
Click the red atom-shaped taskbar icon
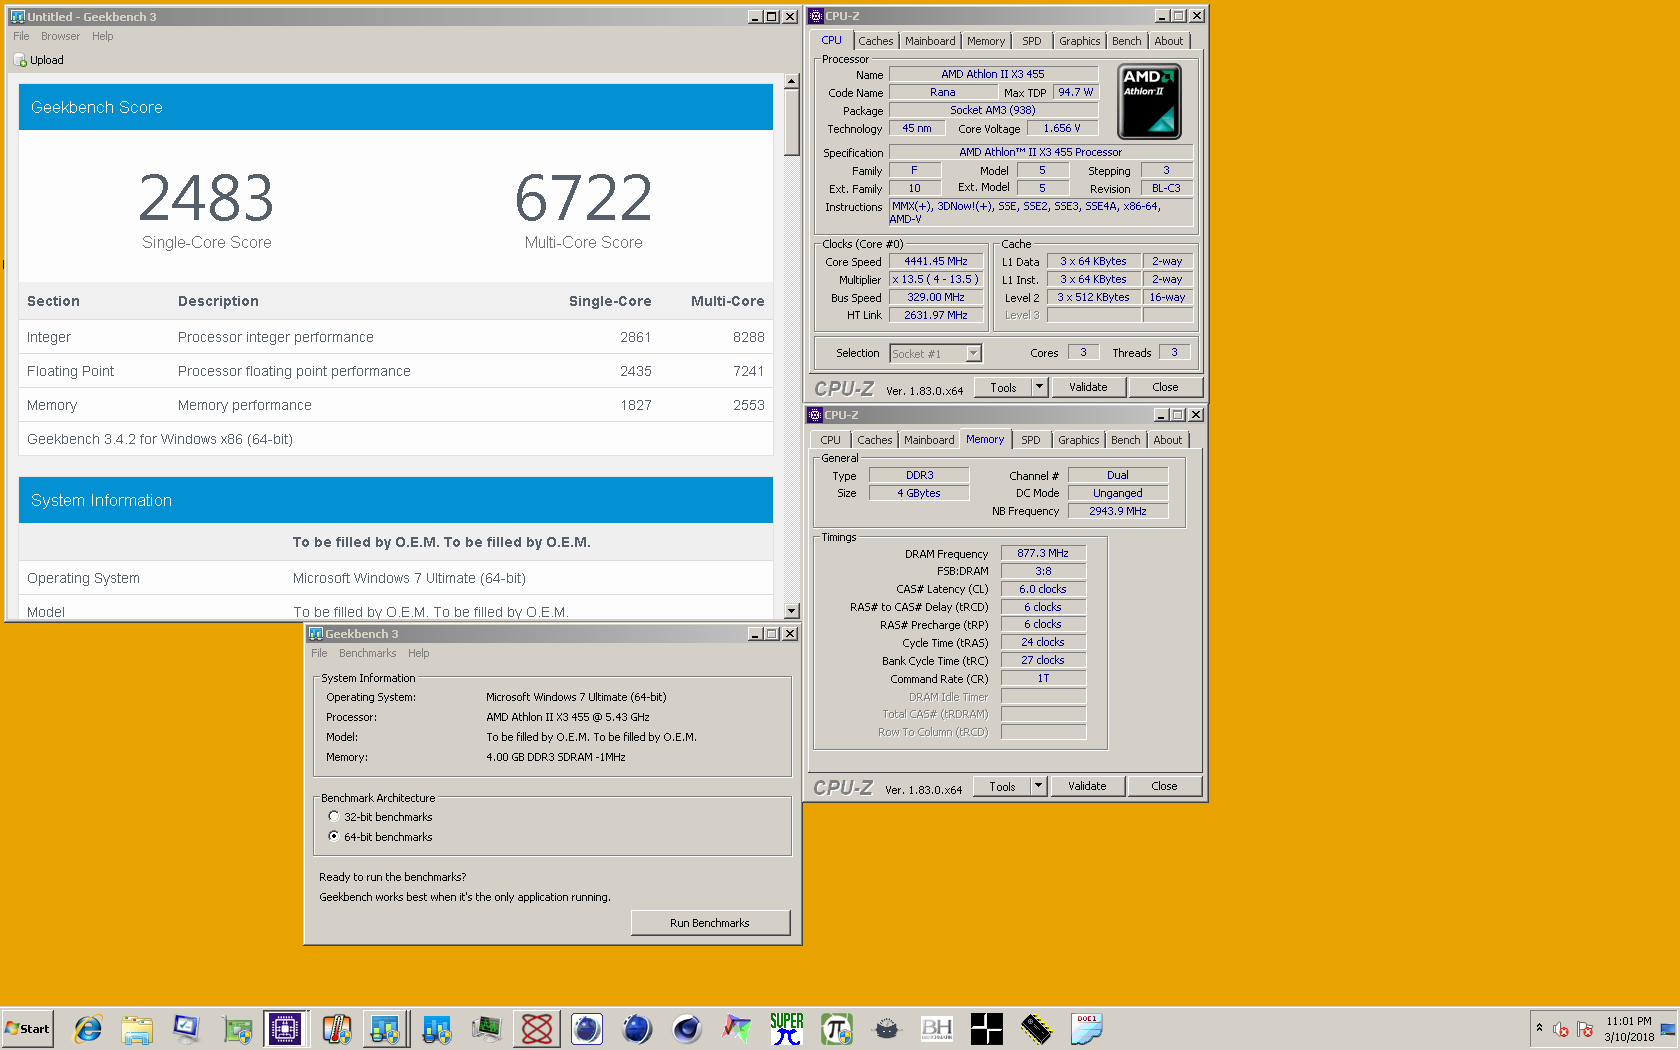(x=537, y=1028)
